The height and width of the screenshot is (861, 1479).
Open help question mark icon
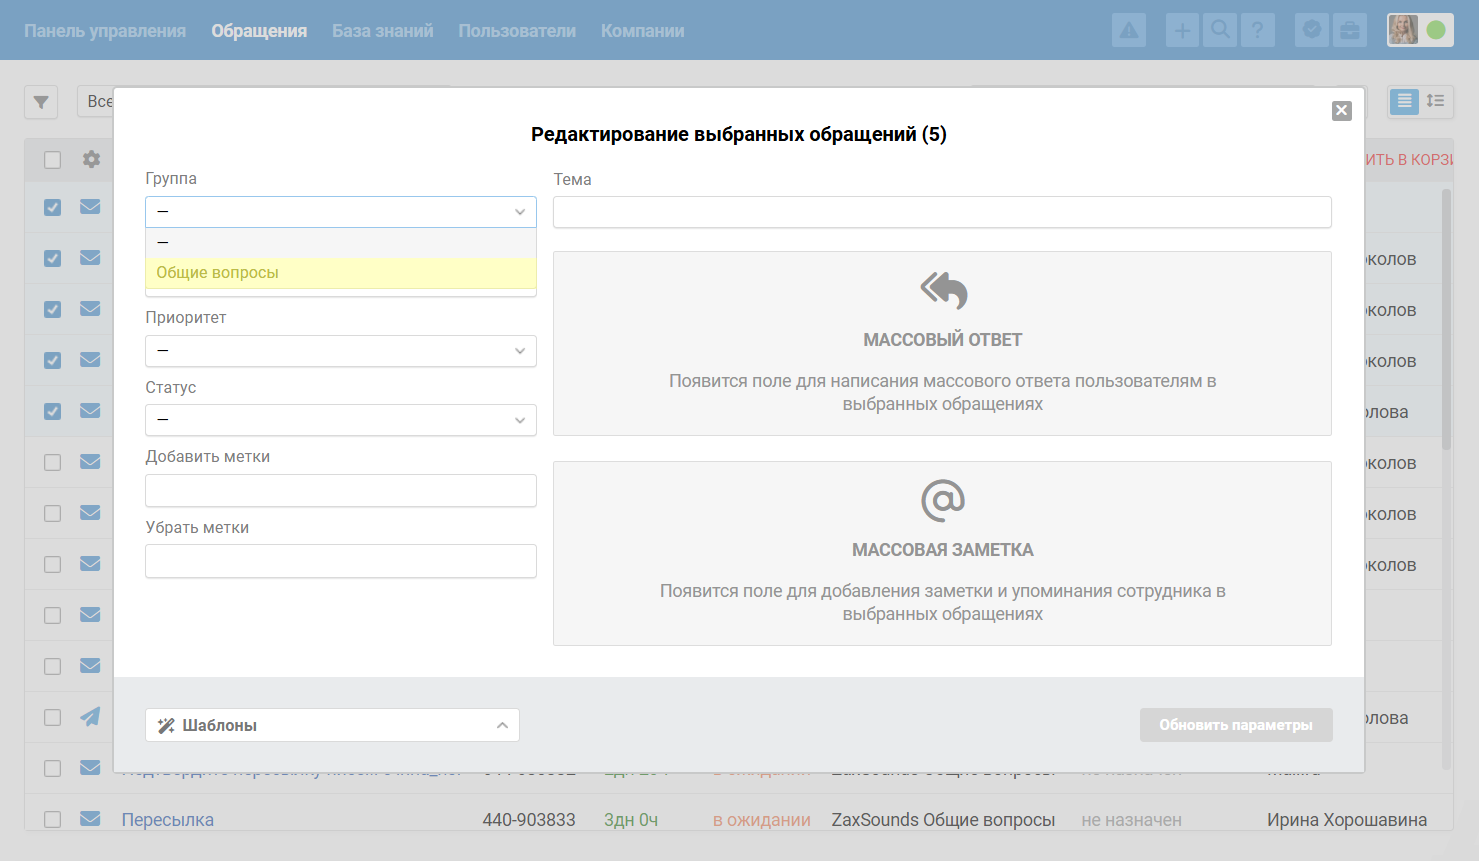pos(1257,30)
